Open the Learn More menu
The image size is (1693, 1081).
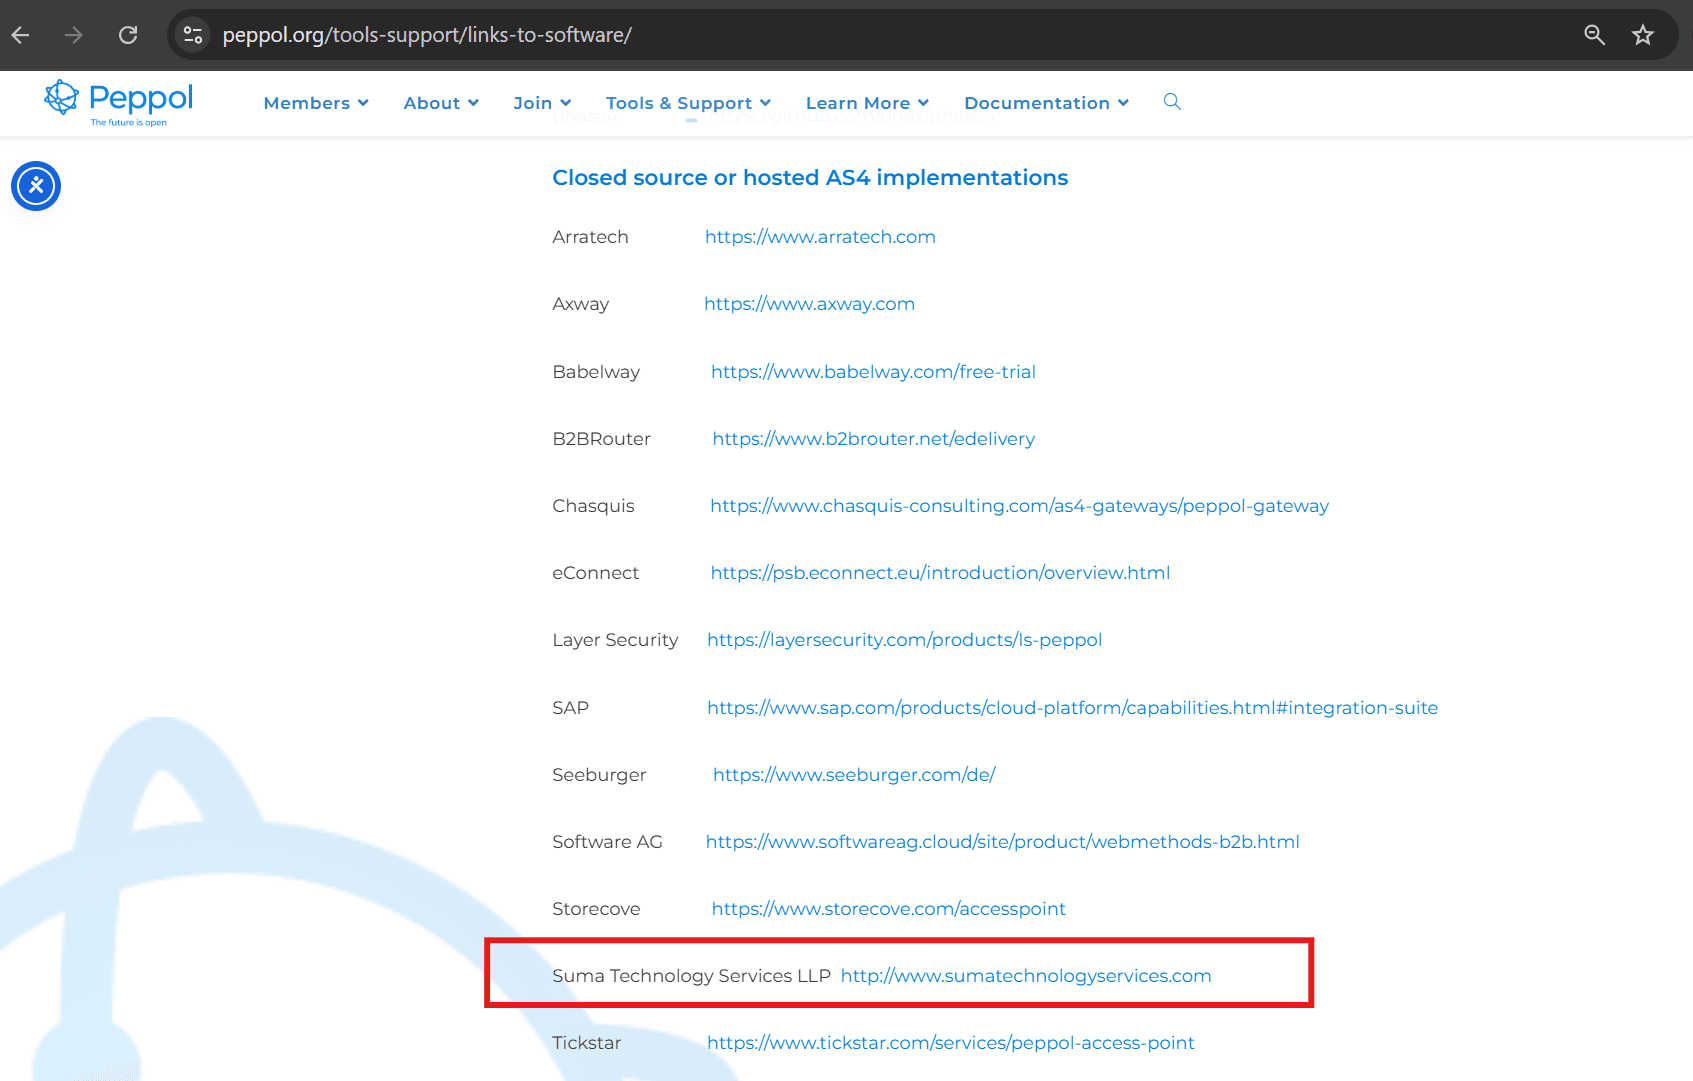click(x=867, y=103)
